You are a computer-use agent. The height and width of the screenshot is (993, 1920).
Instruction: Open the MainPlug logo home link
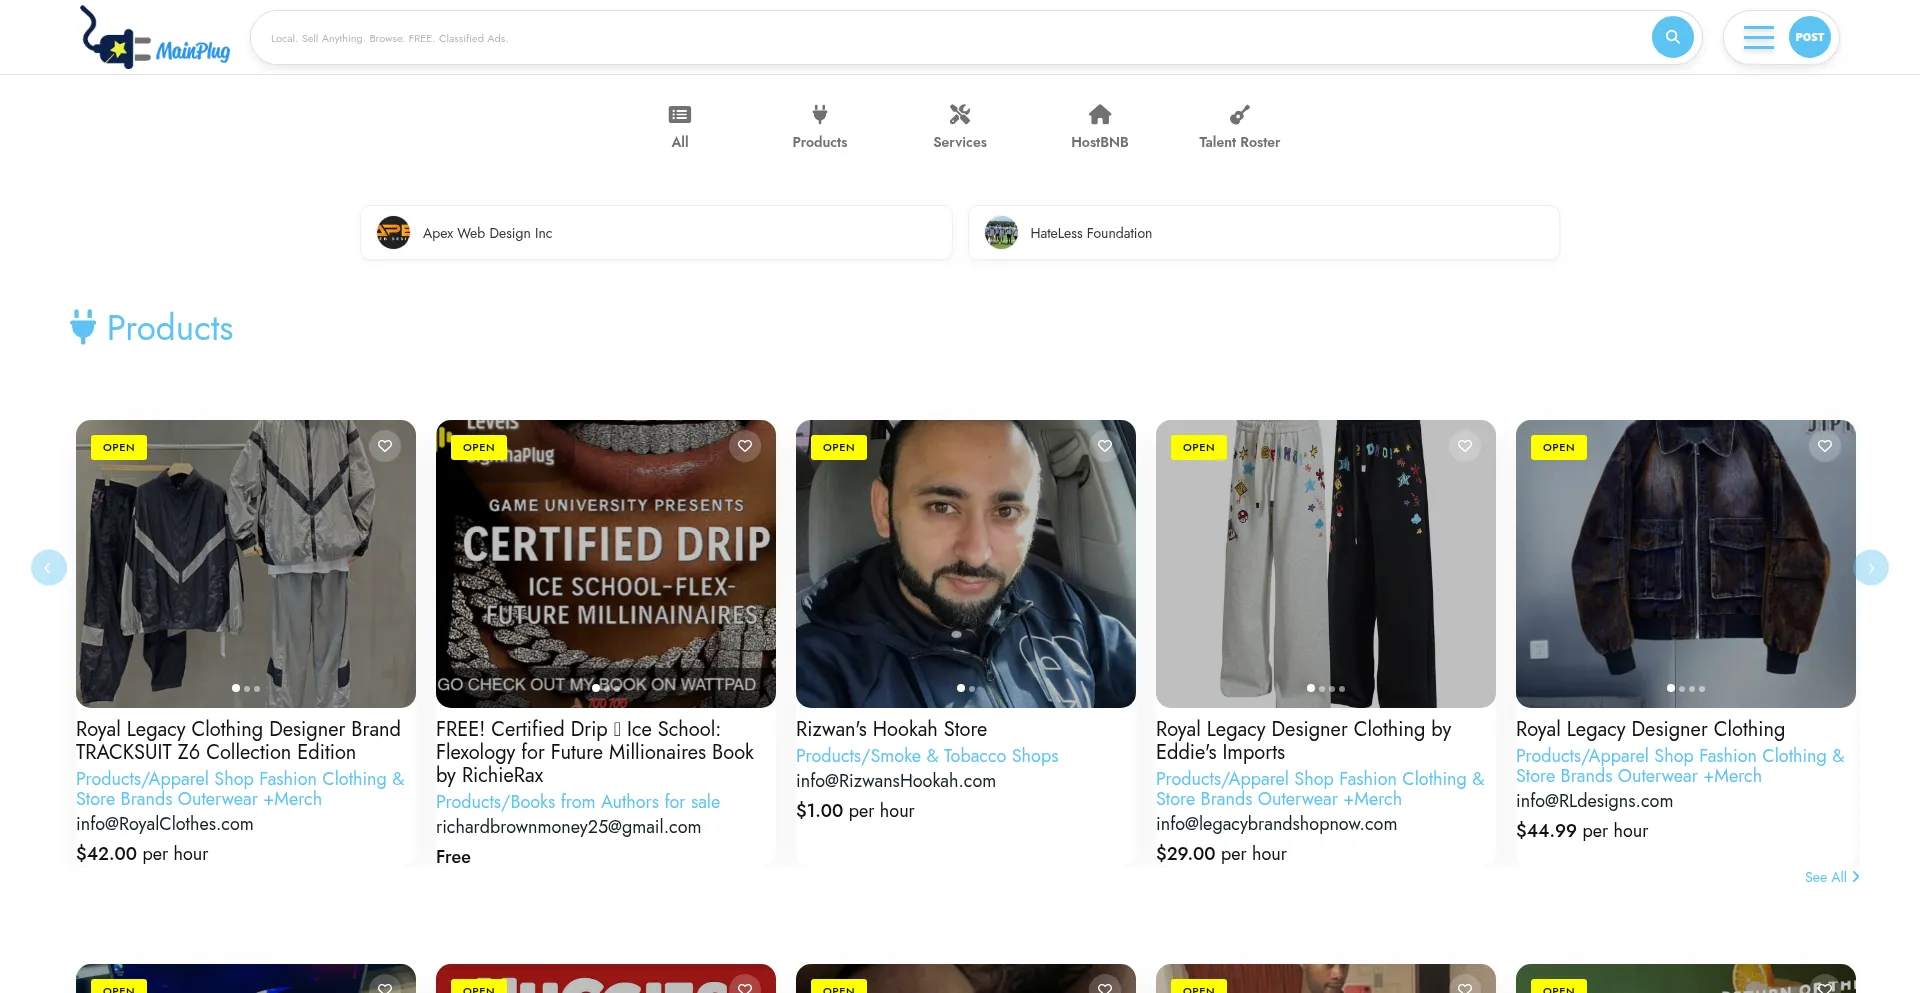tap(155, 38)
